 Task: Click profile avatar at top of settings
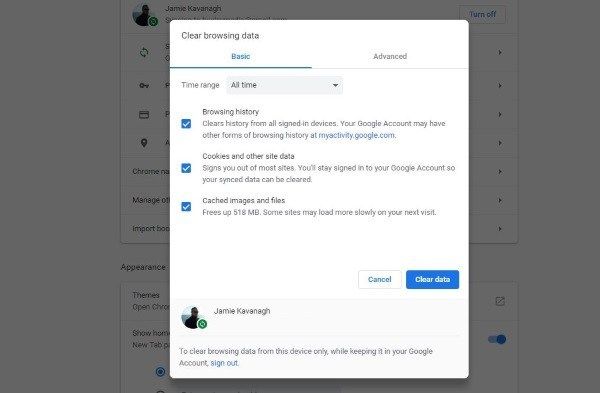coord(144,15)
